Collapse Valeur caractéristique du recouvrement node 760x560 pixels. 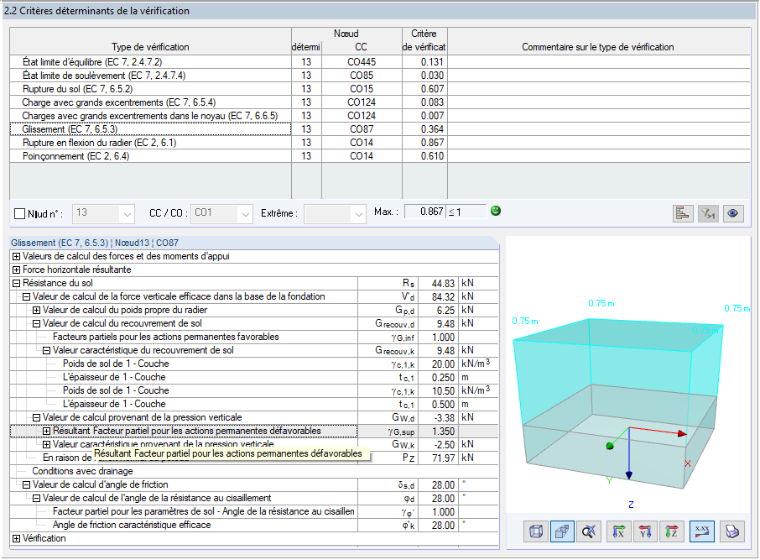pyautogui.click(x=47, y=351)
